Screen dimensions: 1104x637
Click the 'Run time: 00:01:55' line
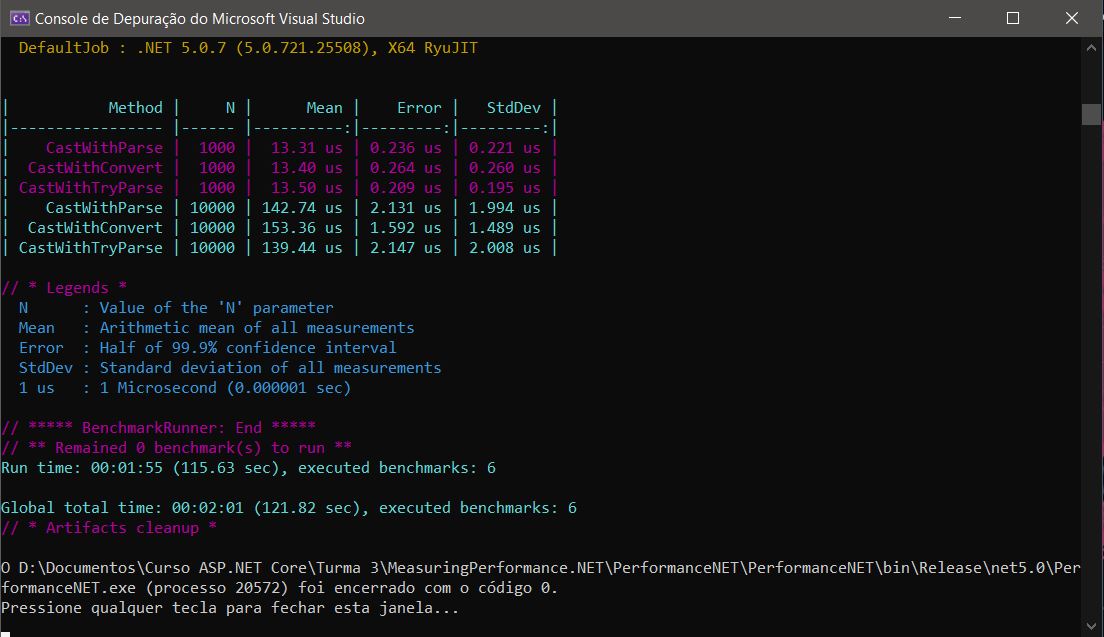click(x=249, y=467)
